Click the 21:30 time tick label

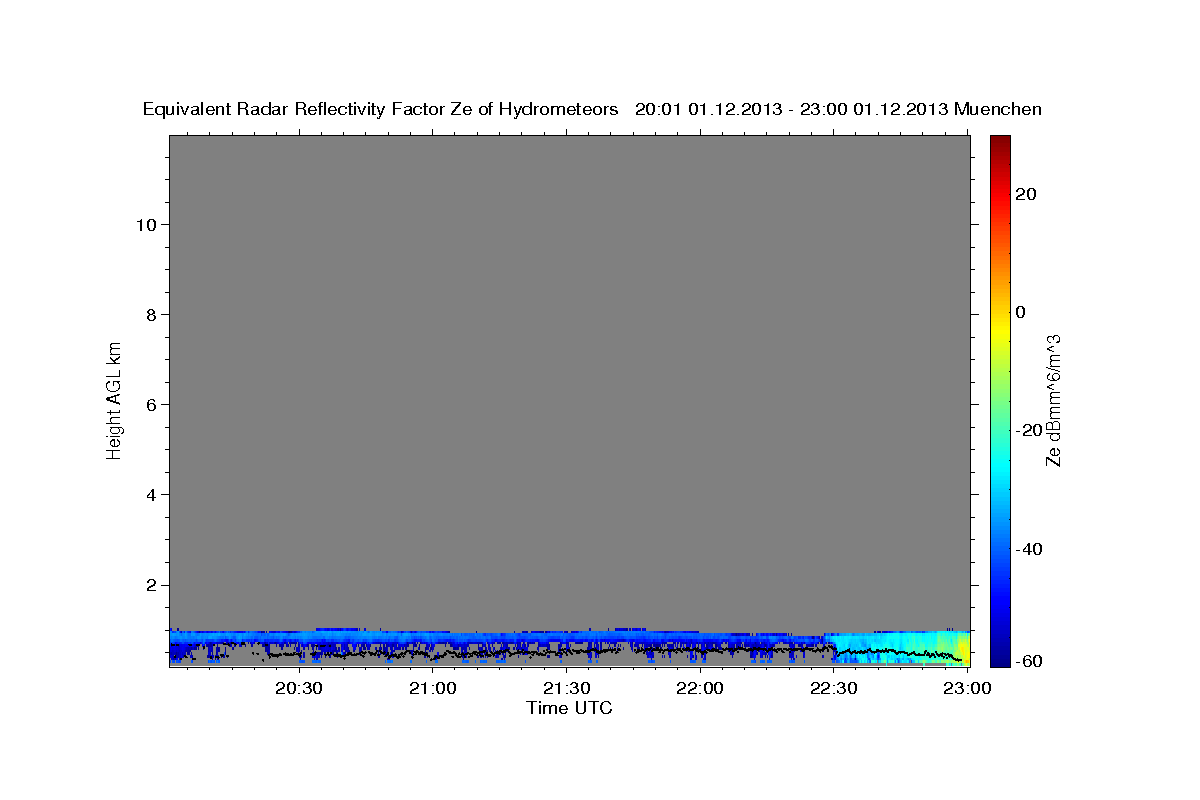566,689
